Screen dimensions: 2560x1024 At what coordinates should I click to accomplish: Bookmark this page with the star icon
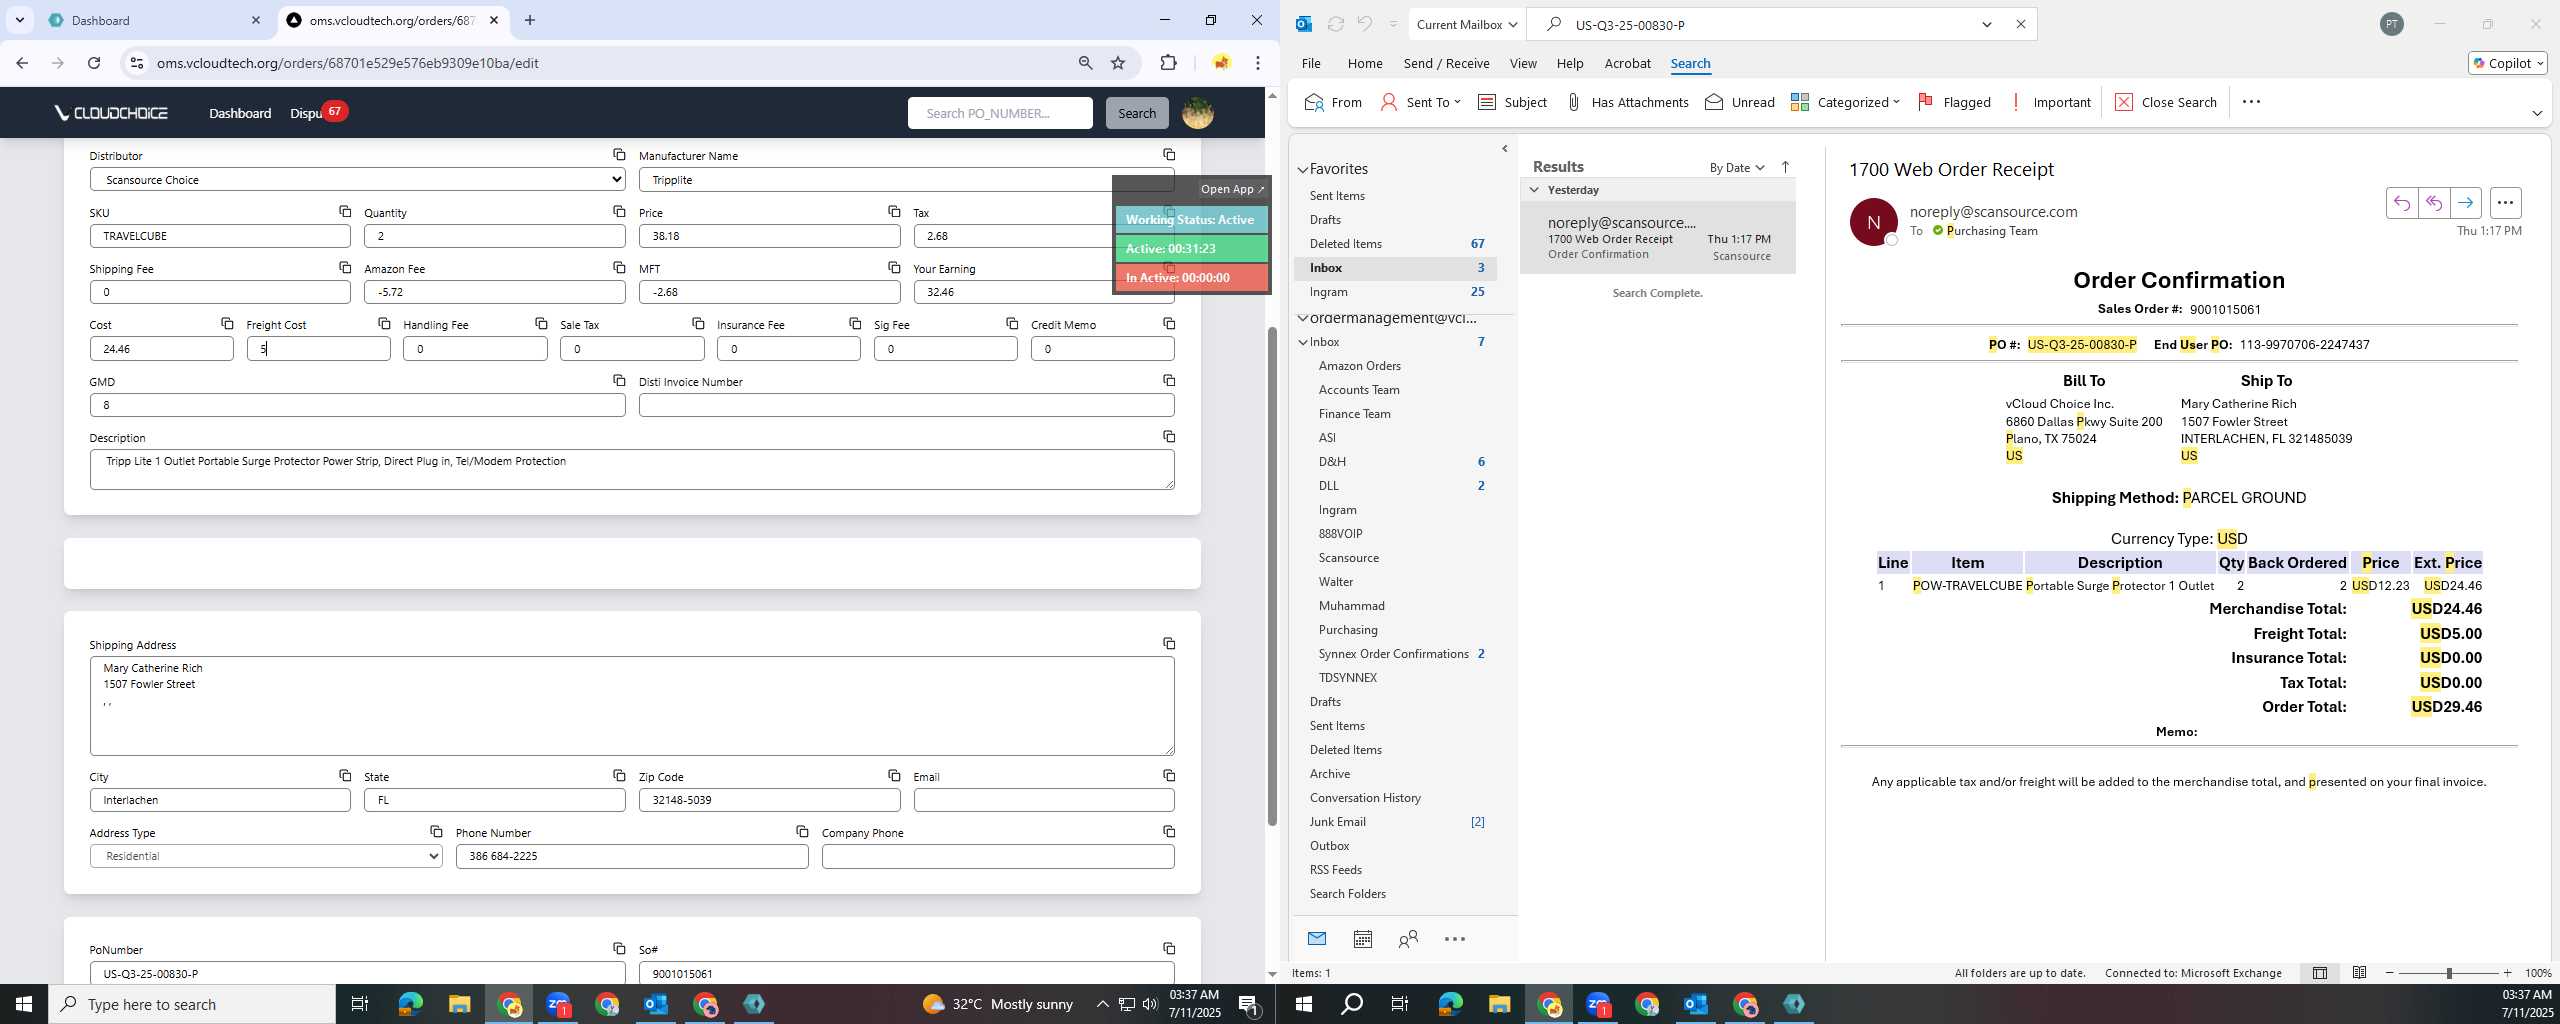pyautogui.click(x=1118, y=63)
